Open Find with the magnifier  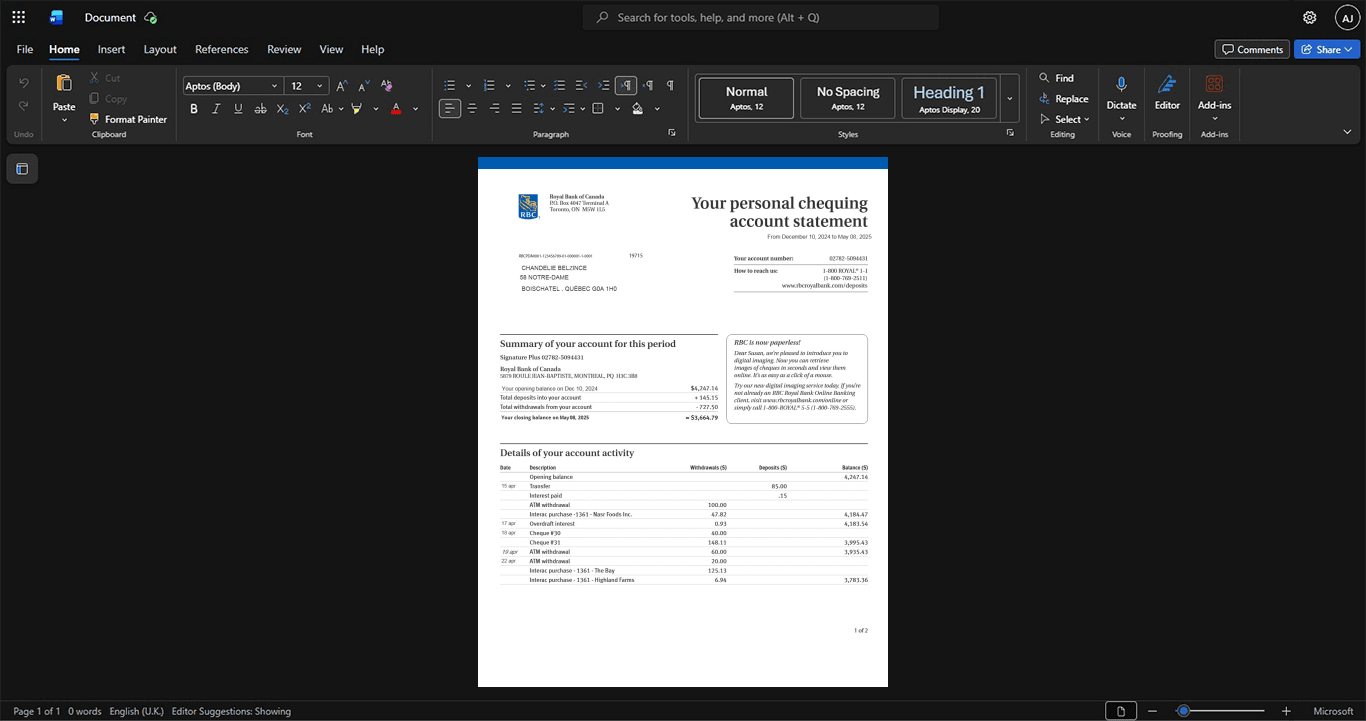pos(1056,78)
